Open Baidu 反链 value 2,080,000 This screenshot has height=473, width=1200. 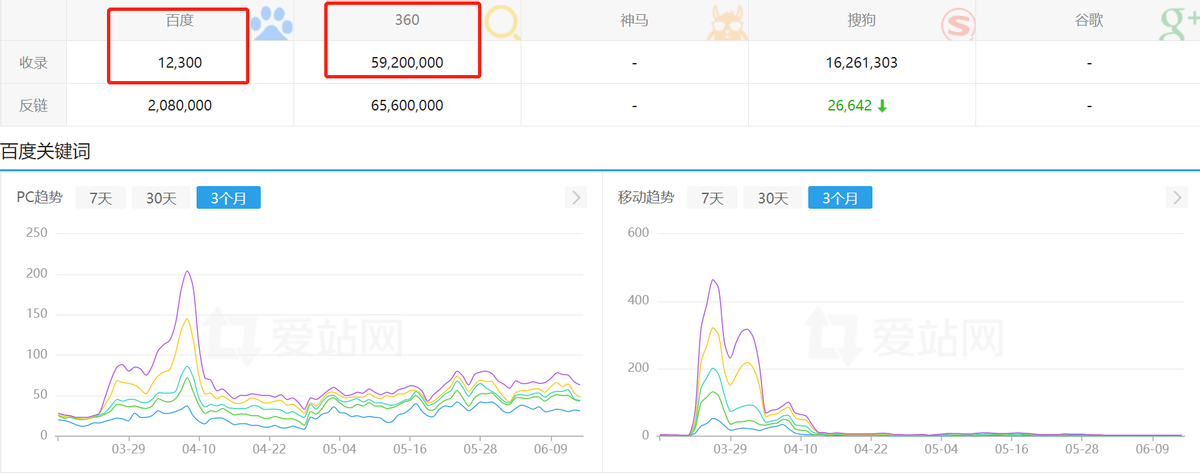coord(180,105)
